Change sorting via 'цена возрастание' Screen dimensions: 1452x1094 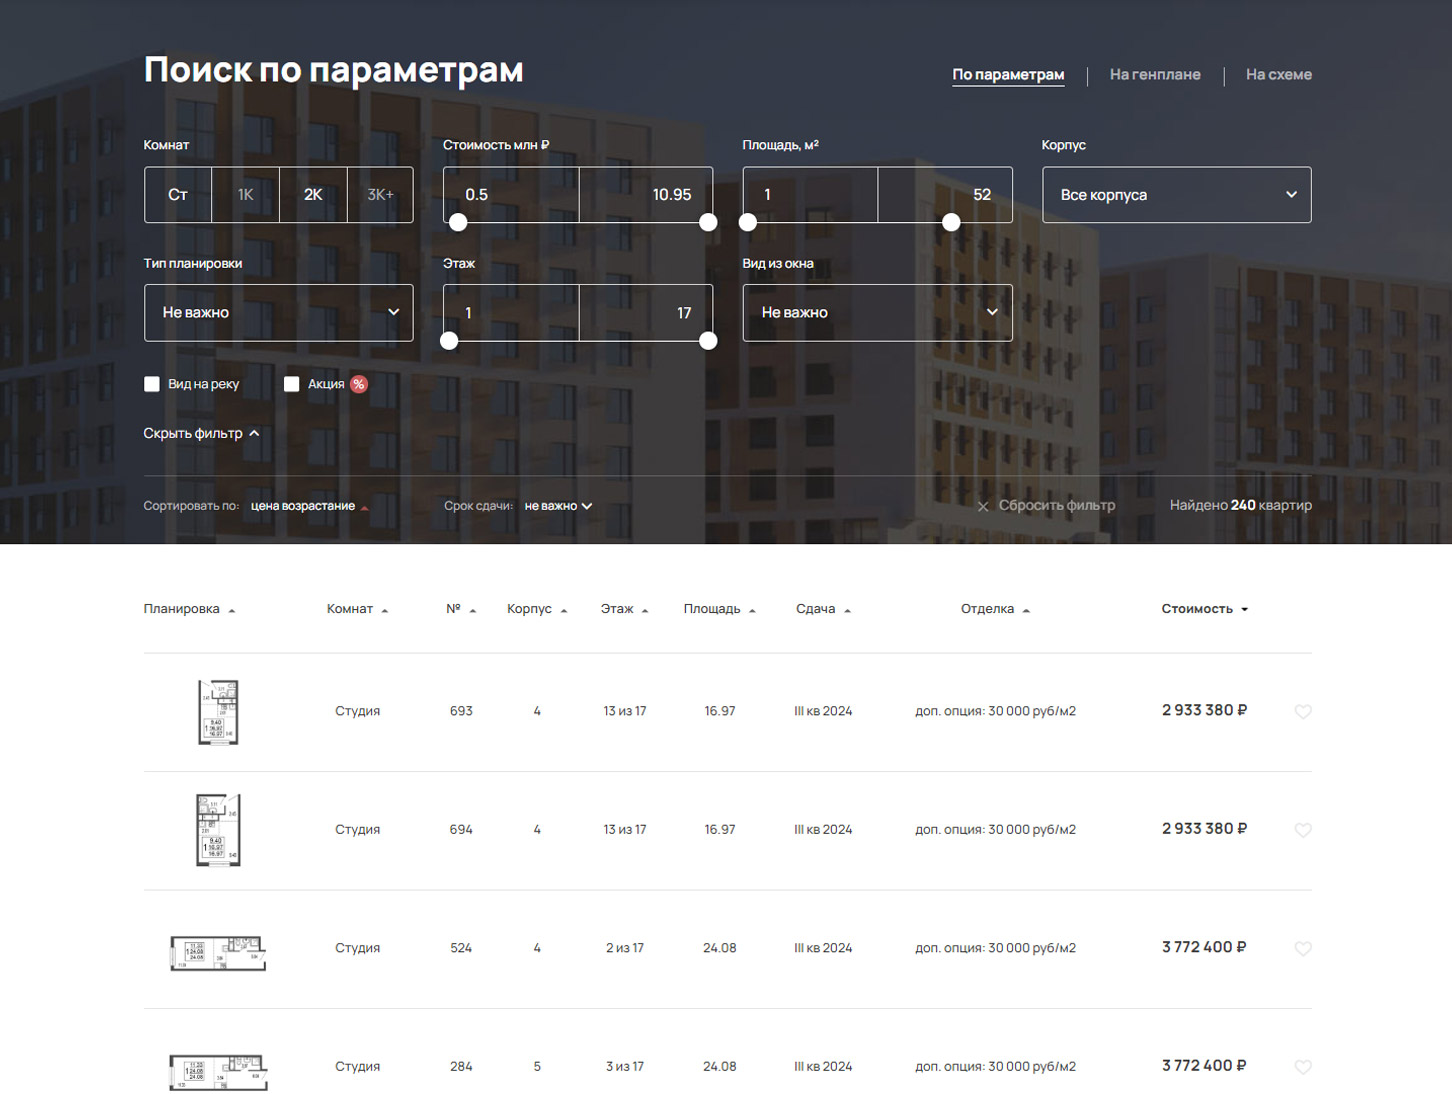[x=309, y=506]
